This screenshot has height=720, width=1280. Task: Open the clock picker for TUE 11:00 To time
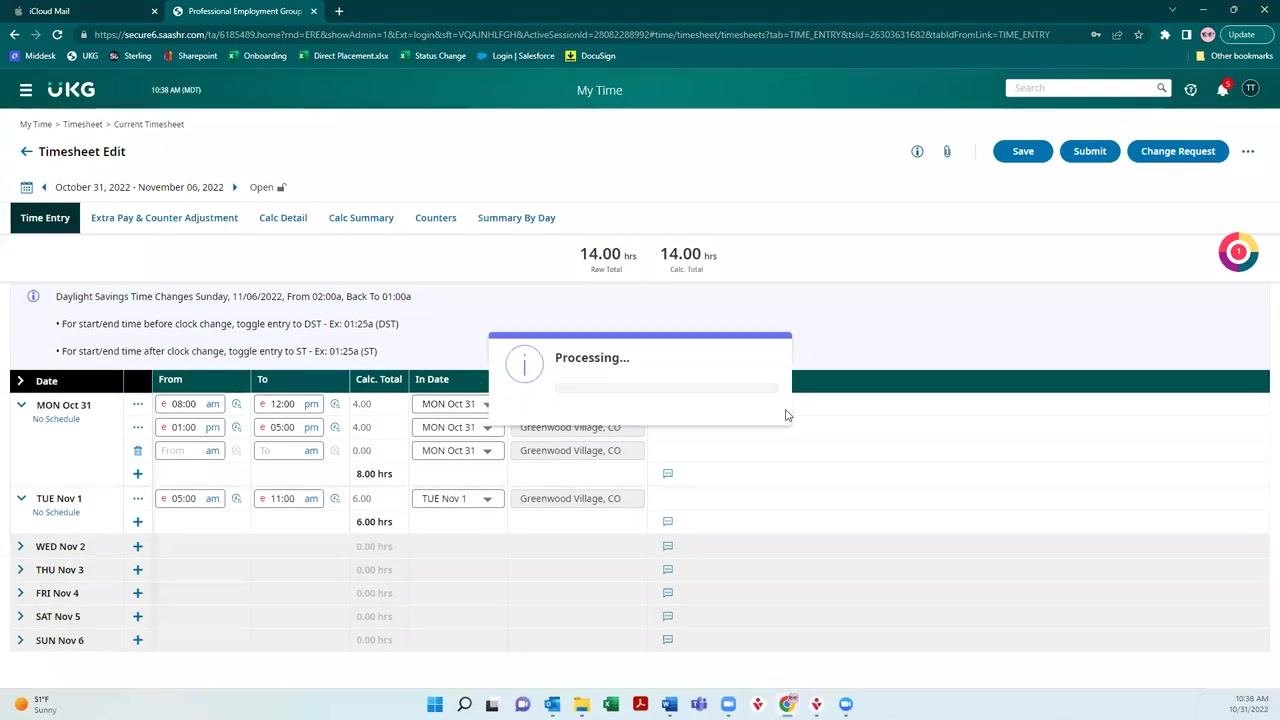[335, 498]
